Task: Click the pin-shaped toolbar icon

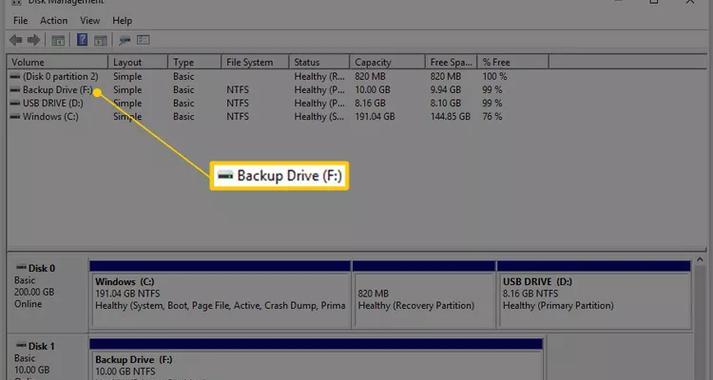Action: (x=124, y=40)
